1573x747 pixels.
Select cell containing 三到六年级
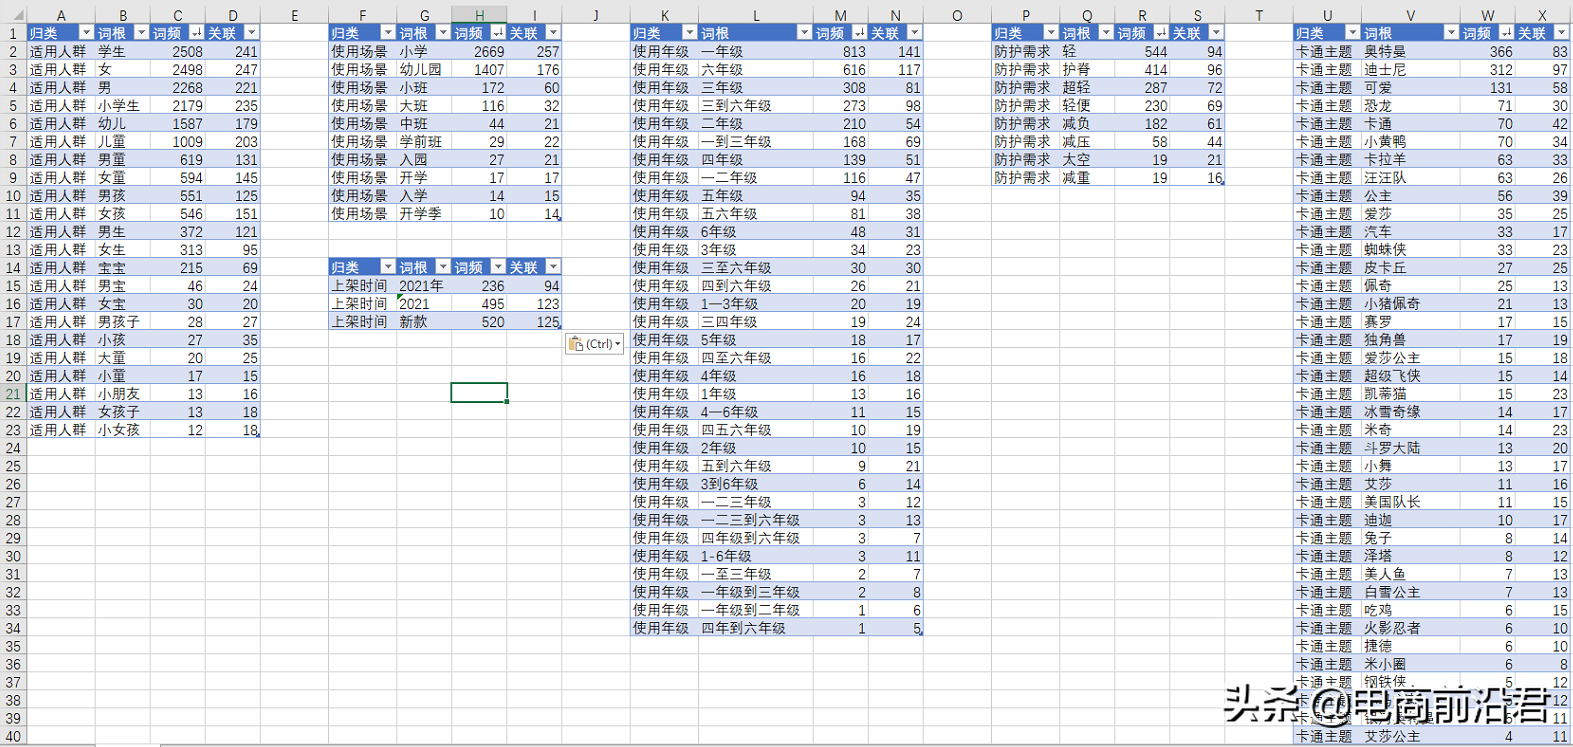756,105
